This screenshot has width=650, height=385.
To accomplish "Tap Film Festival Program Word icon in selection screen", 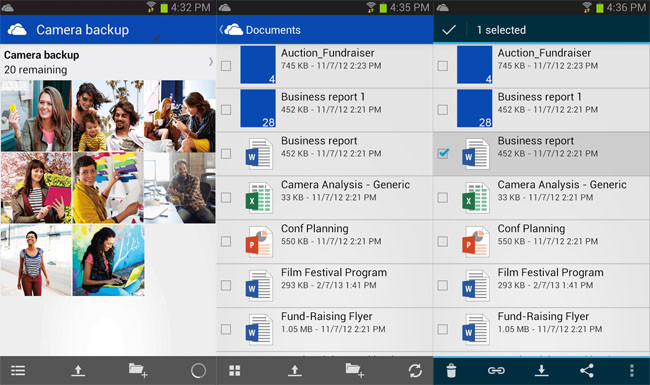I will tap(476, 286).
